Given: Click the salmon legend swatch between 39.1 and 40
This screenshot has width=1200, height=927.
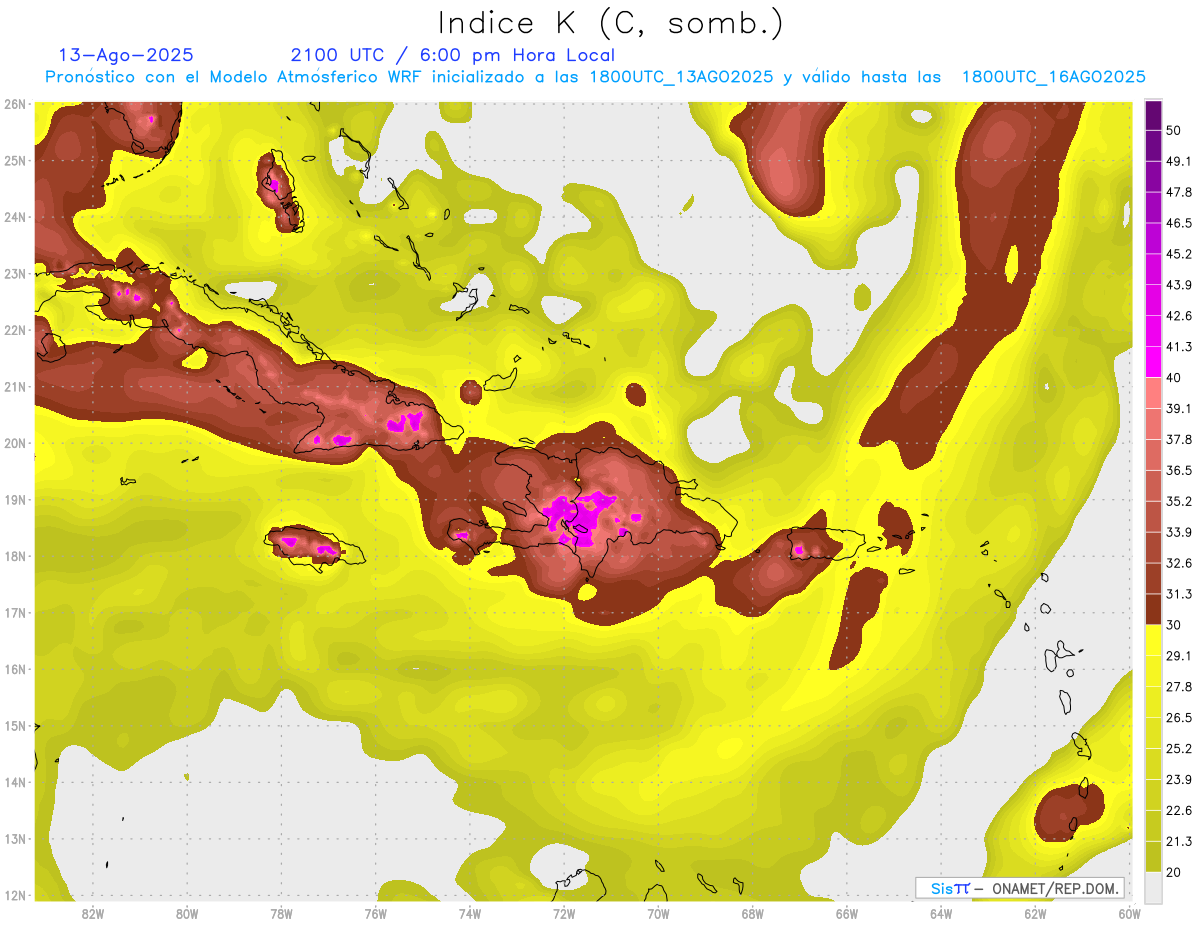Looking at the screenshot, I should (1154, 393).
